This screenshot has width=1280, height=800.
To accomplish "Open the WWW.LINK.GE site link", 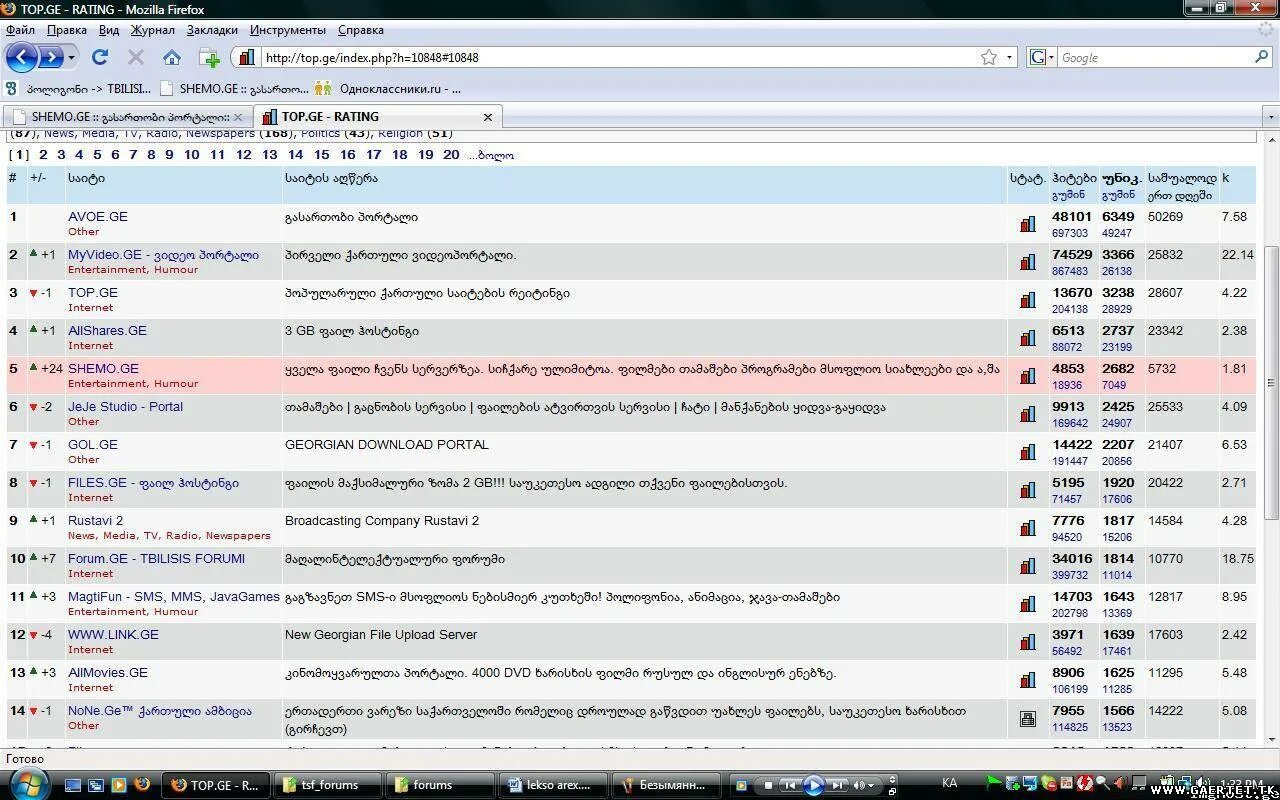I will pos(113,635).
